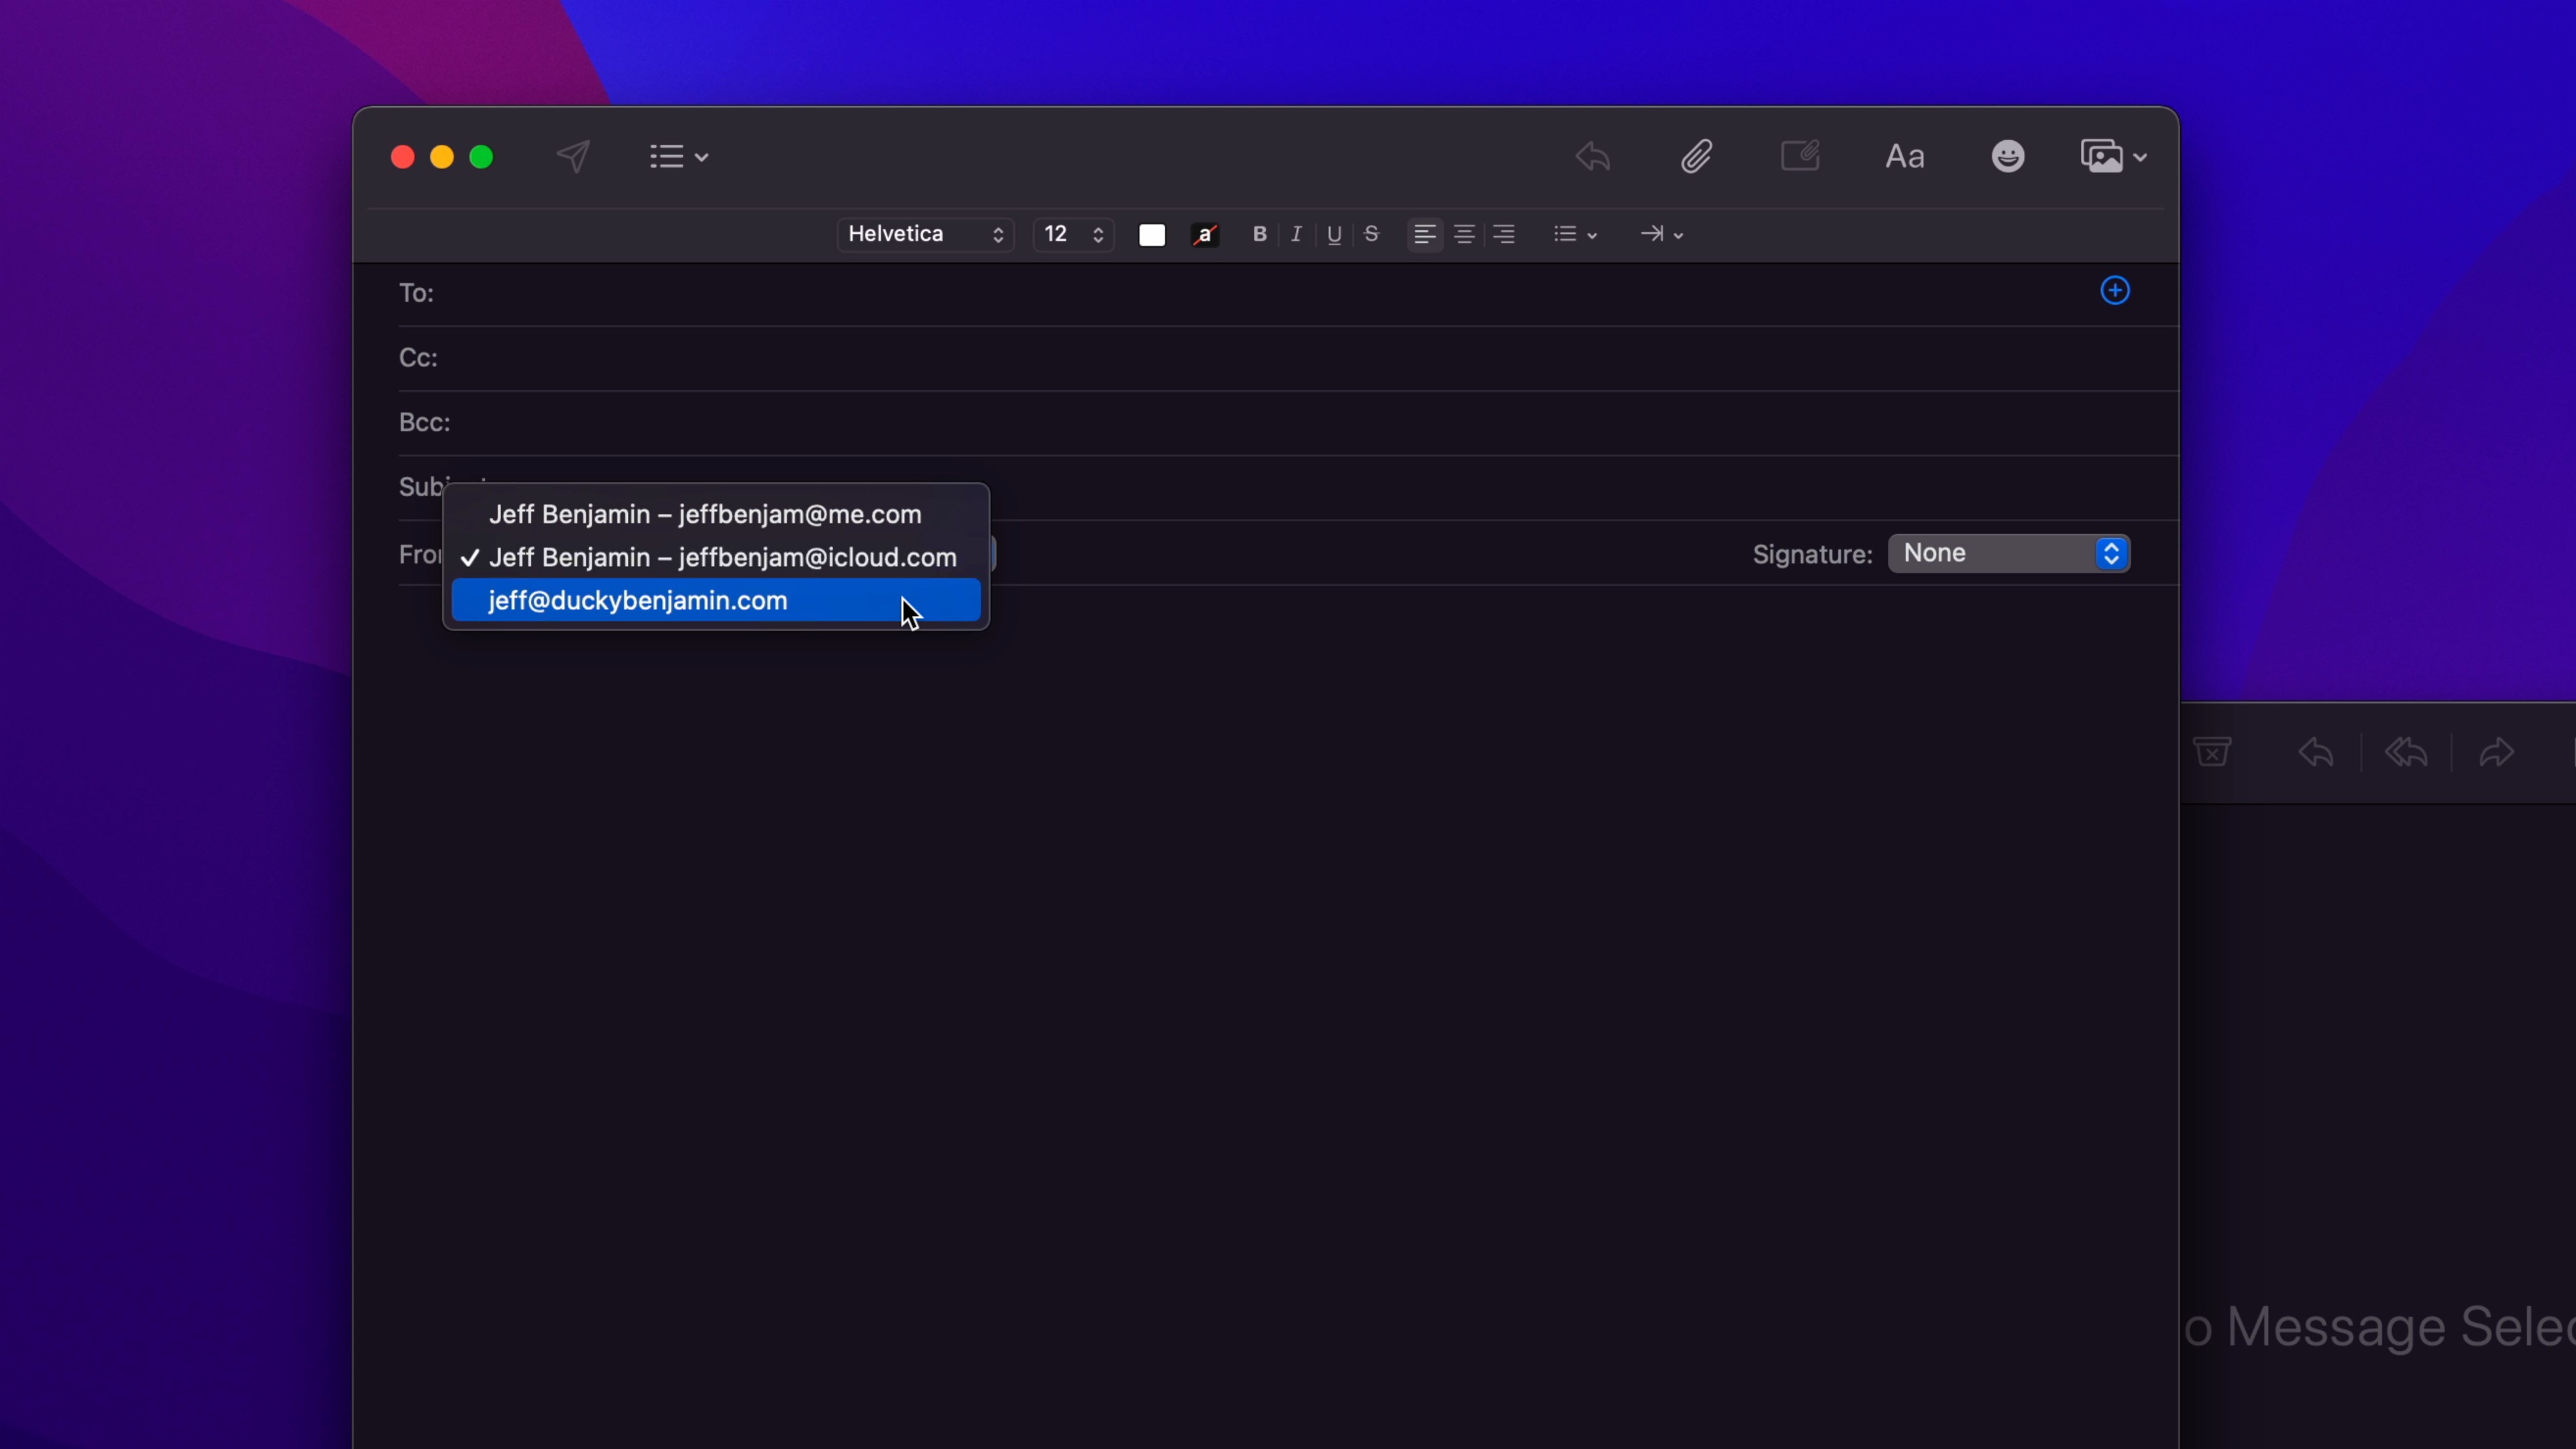Click the reply arrow in compose toolbar

coord(1592,156)
